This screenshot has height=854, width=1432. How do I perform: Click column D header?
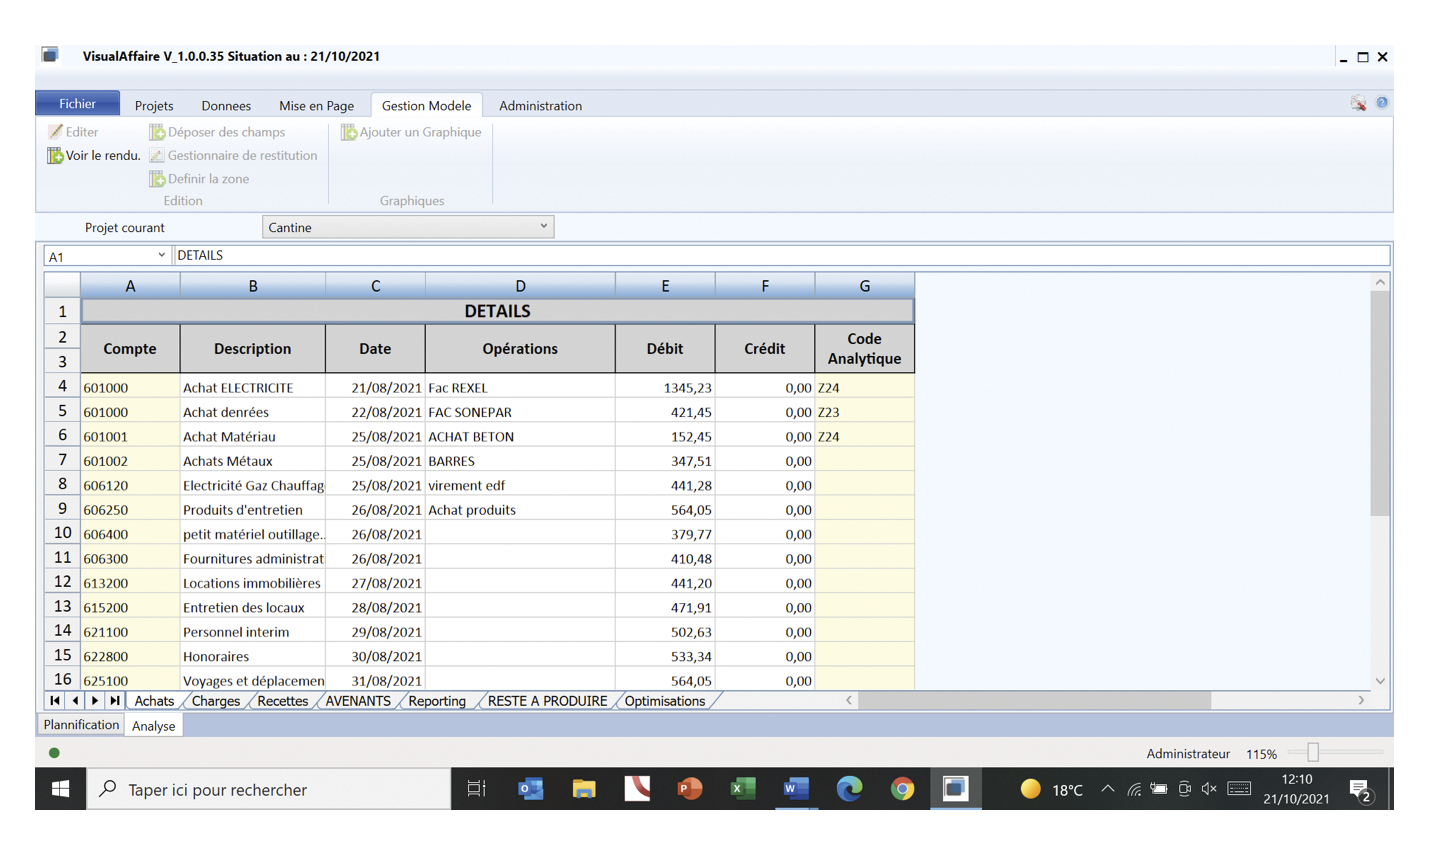pyautogui.click(x=520, y=286)
